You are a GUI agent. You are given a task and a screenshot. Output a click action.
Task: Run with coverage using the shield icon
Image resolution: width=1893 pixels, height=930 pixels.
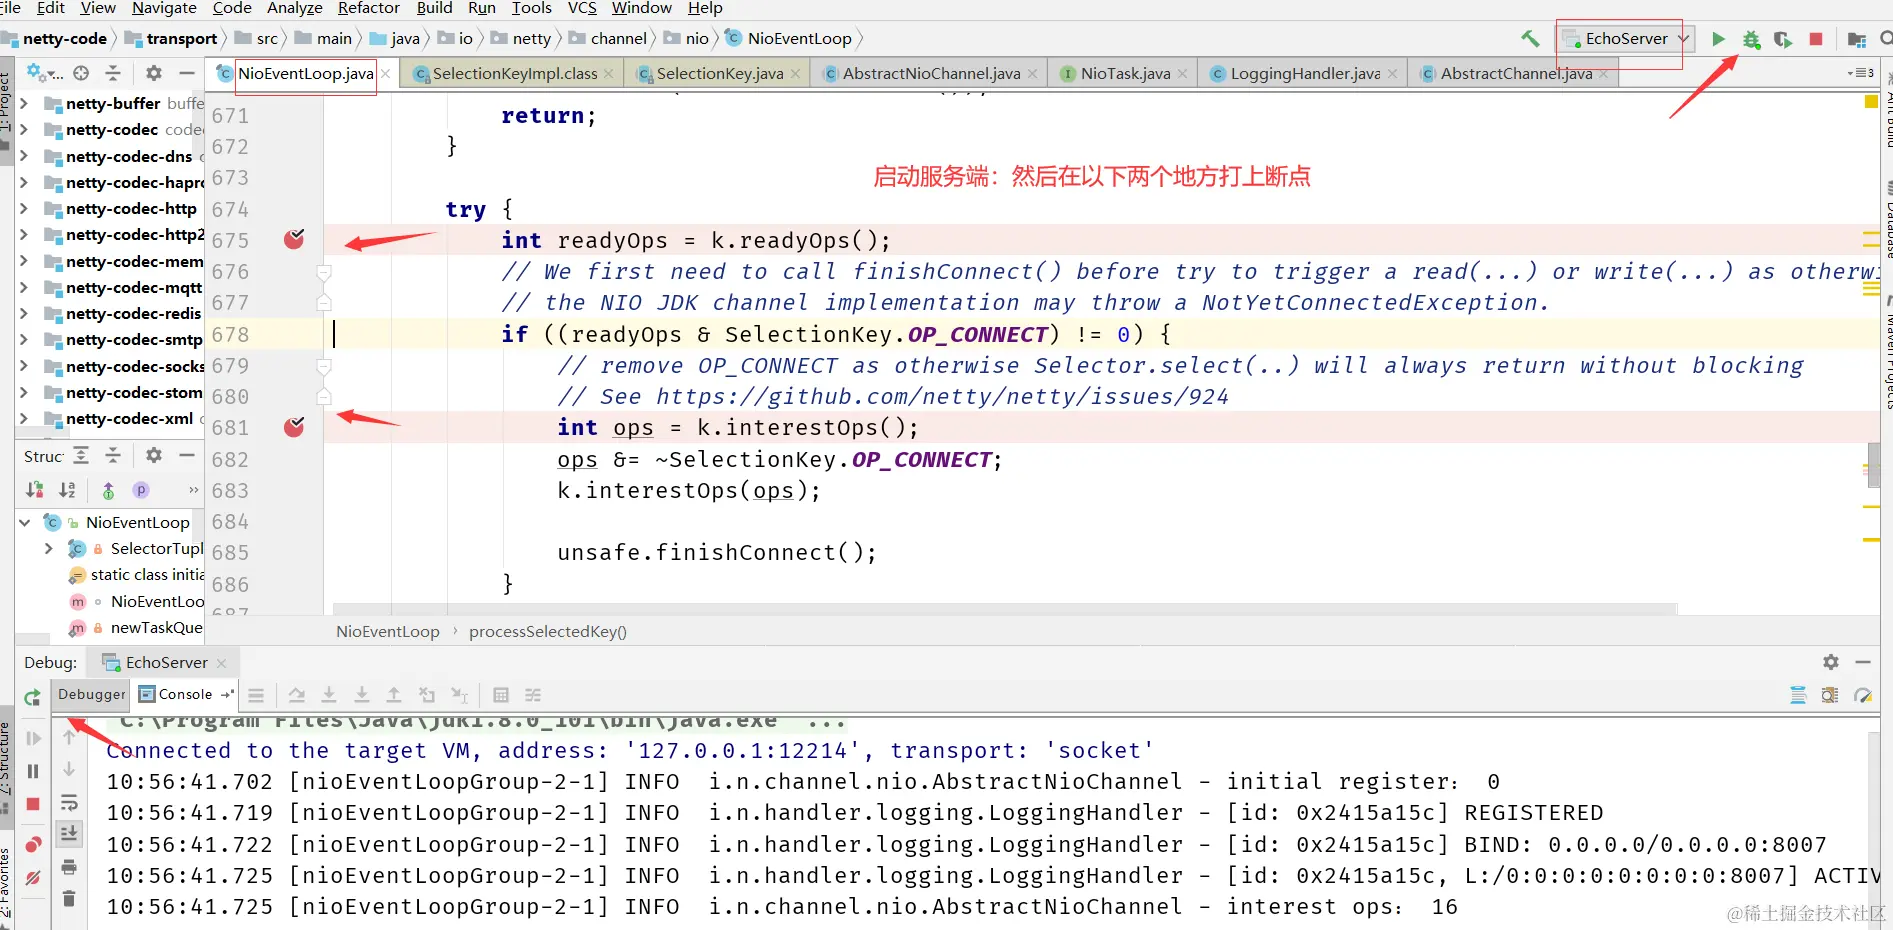(x=1783, y=39)
